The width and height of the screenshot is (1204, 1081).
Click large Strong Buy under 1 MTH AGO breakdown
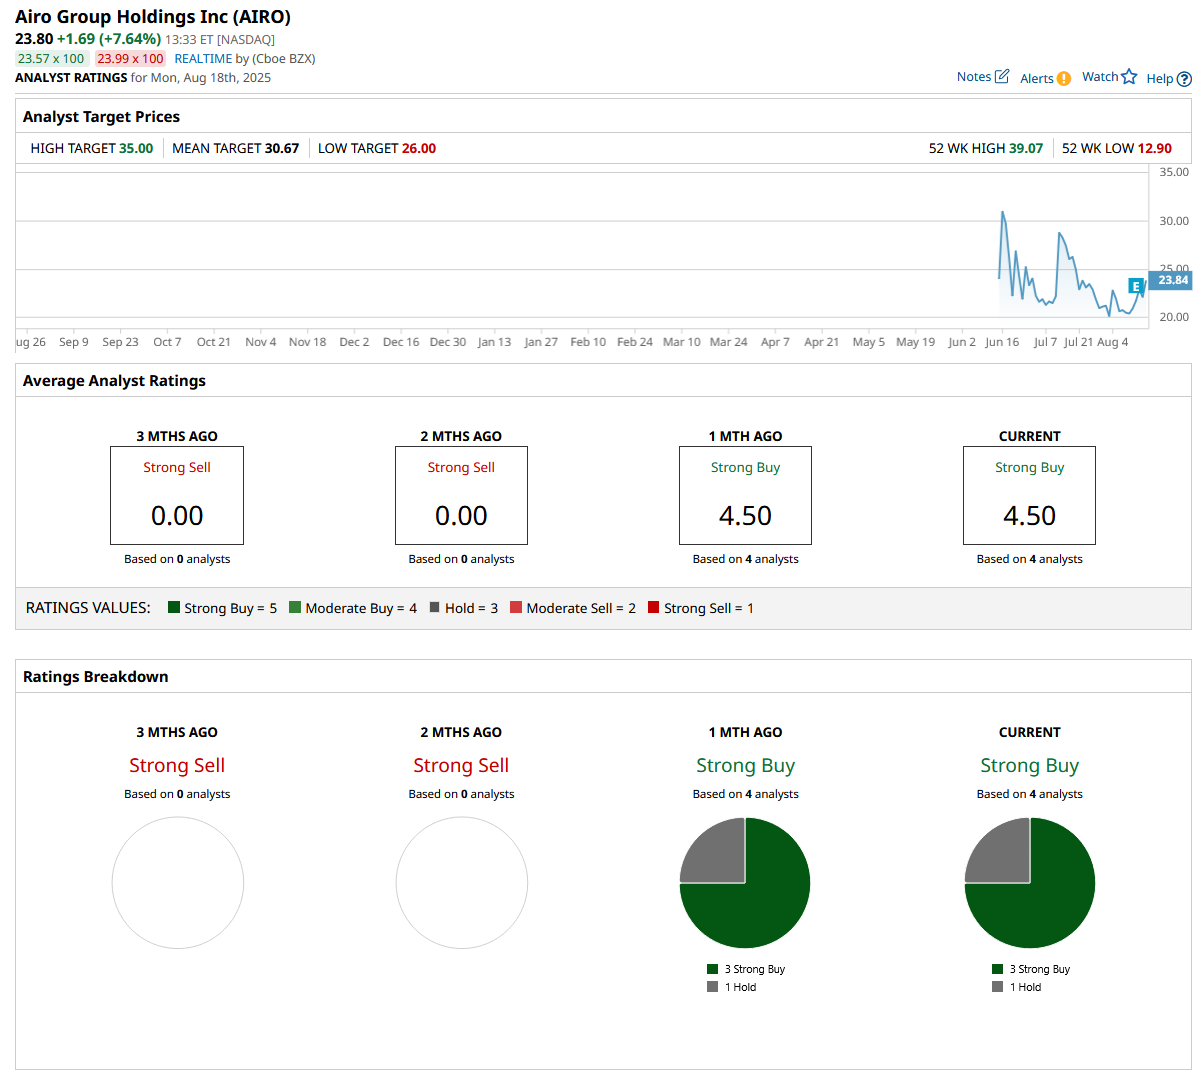pos(746,766)
